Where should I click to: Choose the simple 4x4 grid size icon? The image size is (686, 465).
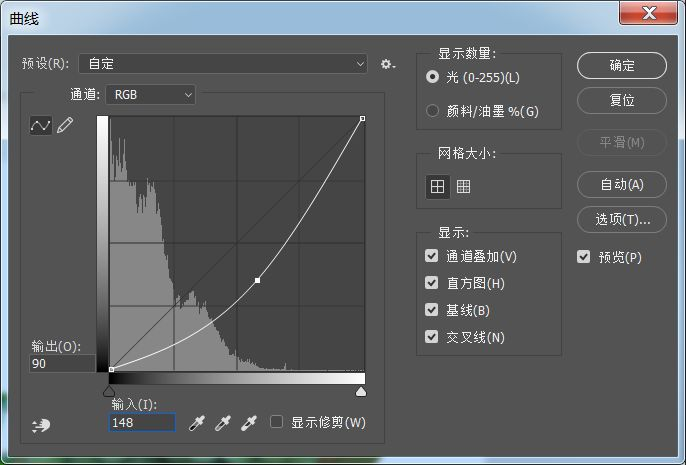point(437,186)
